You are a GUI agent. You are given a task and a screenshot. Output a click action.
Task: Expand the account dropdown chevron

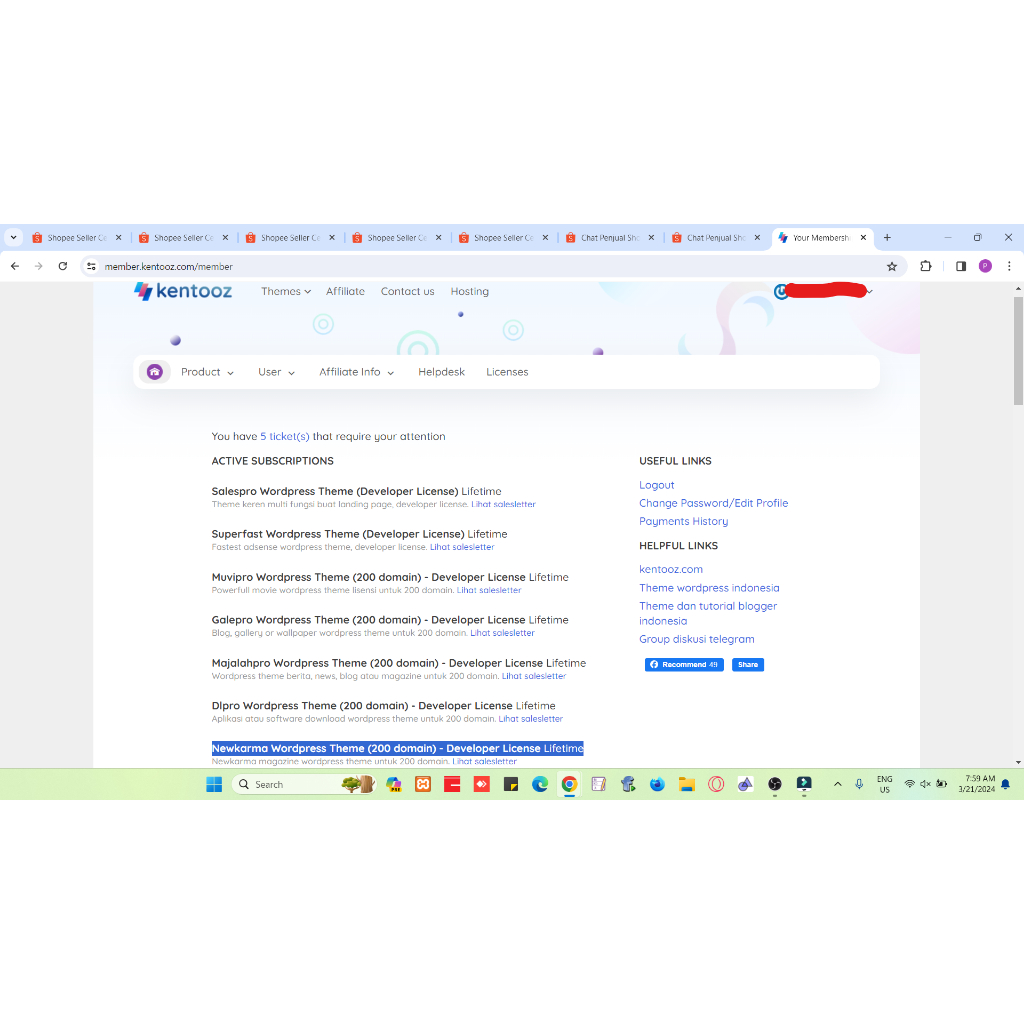[x=869, y=292]
